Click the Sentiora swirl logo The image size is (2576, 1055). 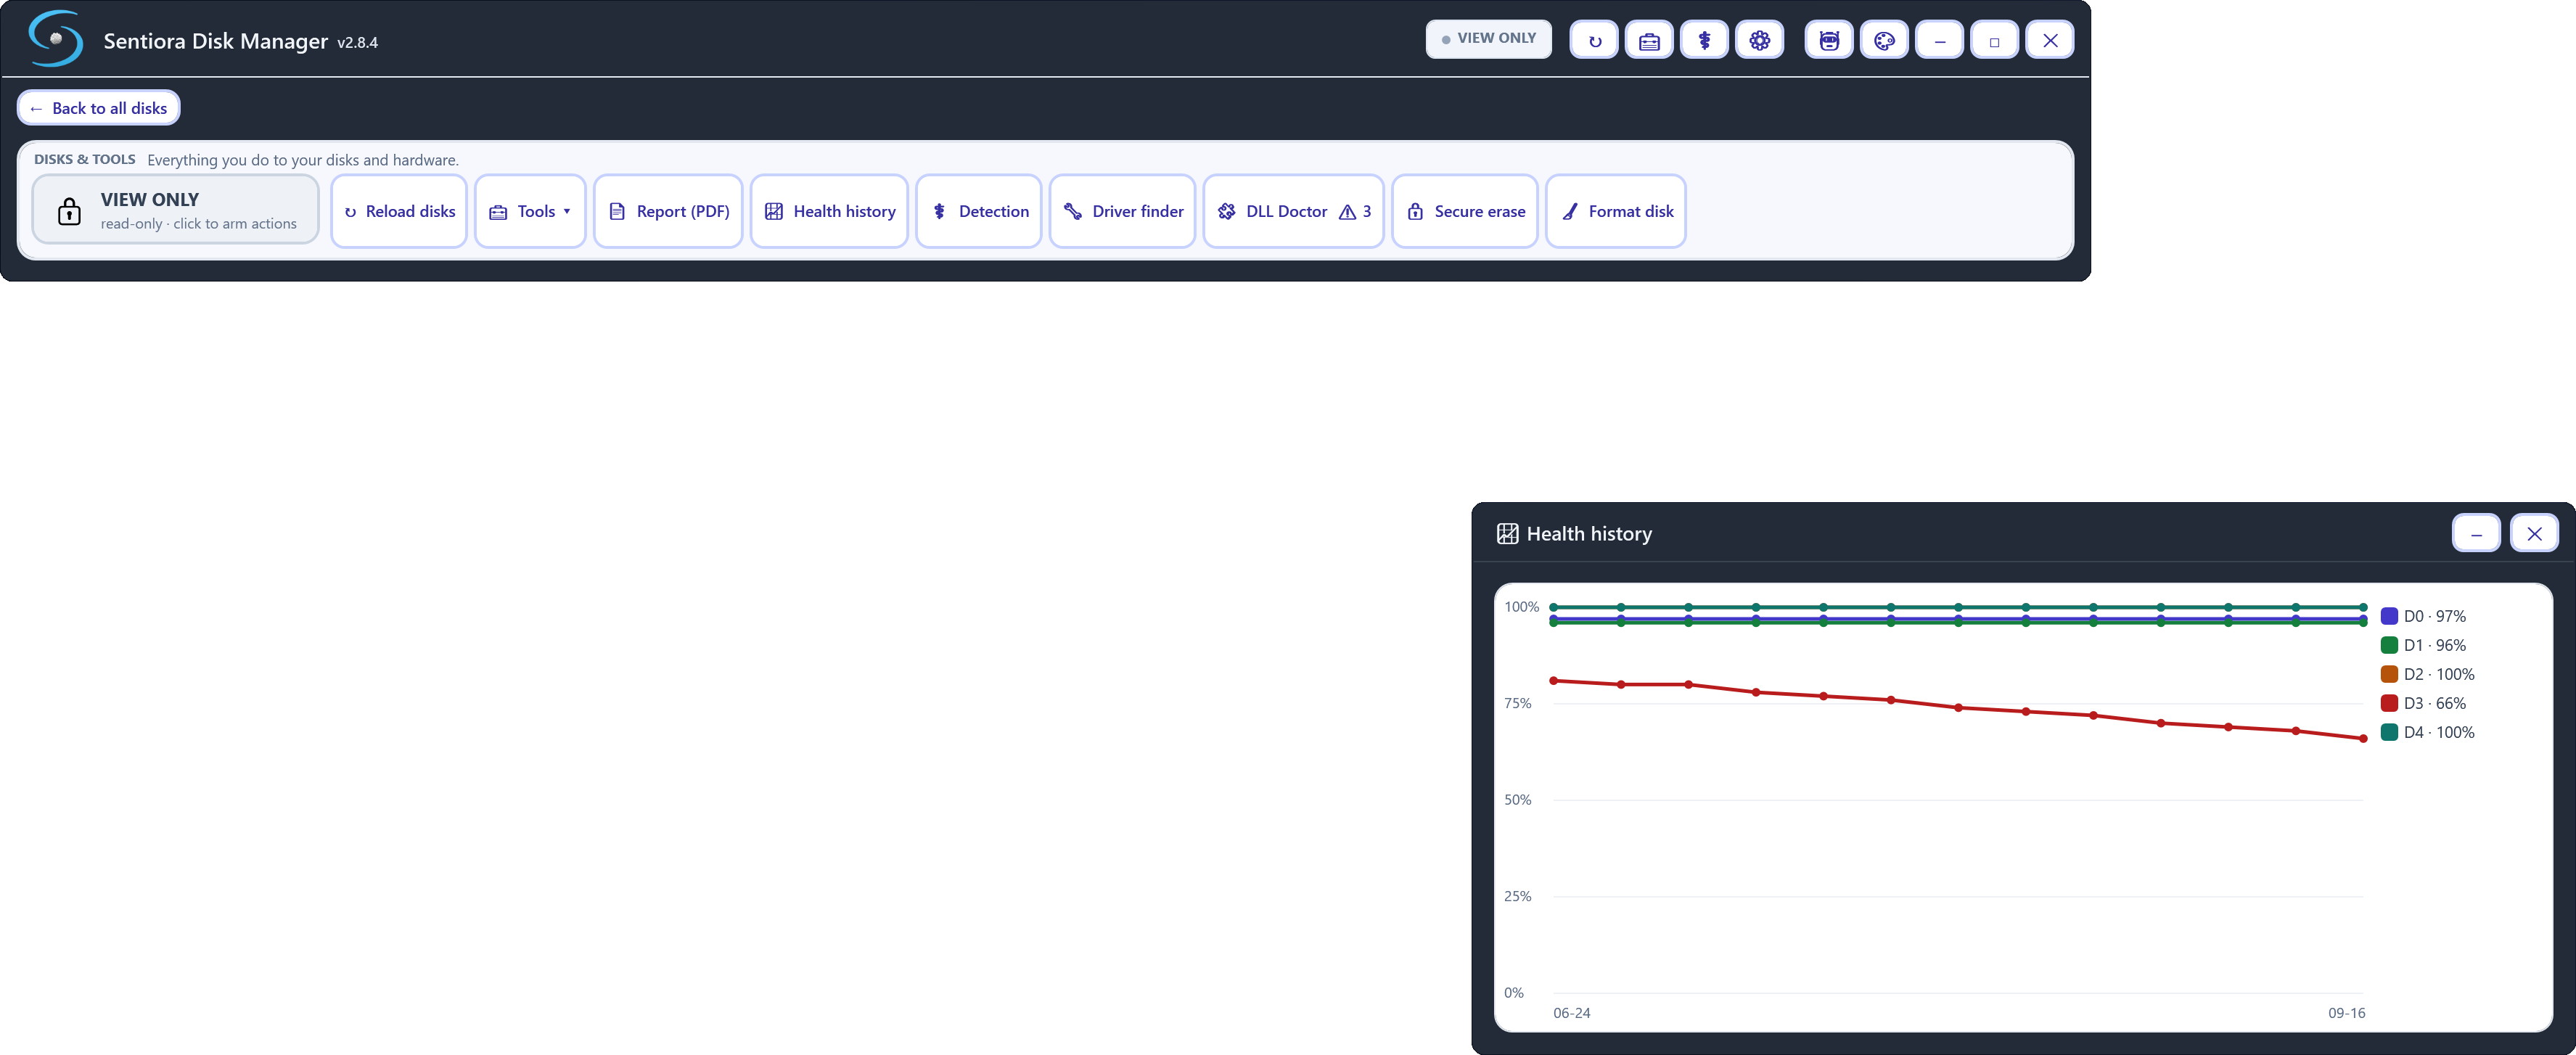(x=55, y=39)
